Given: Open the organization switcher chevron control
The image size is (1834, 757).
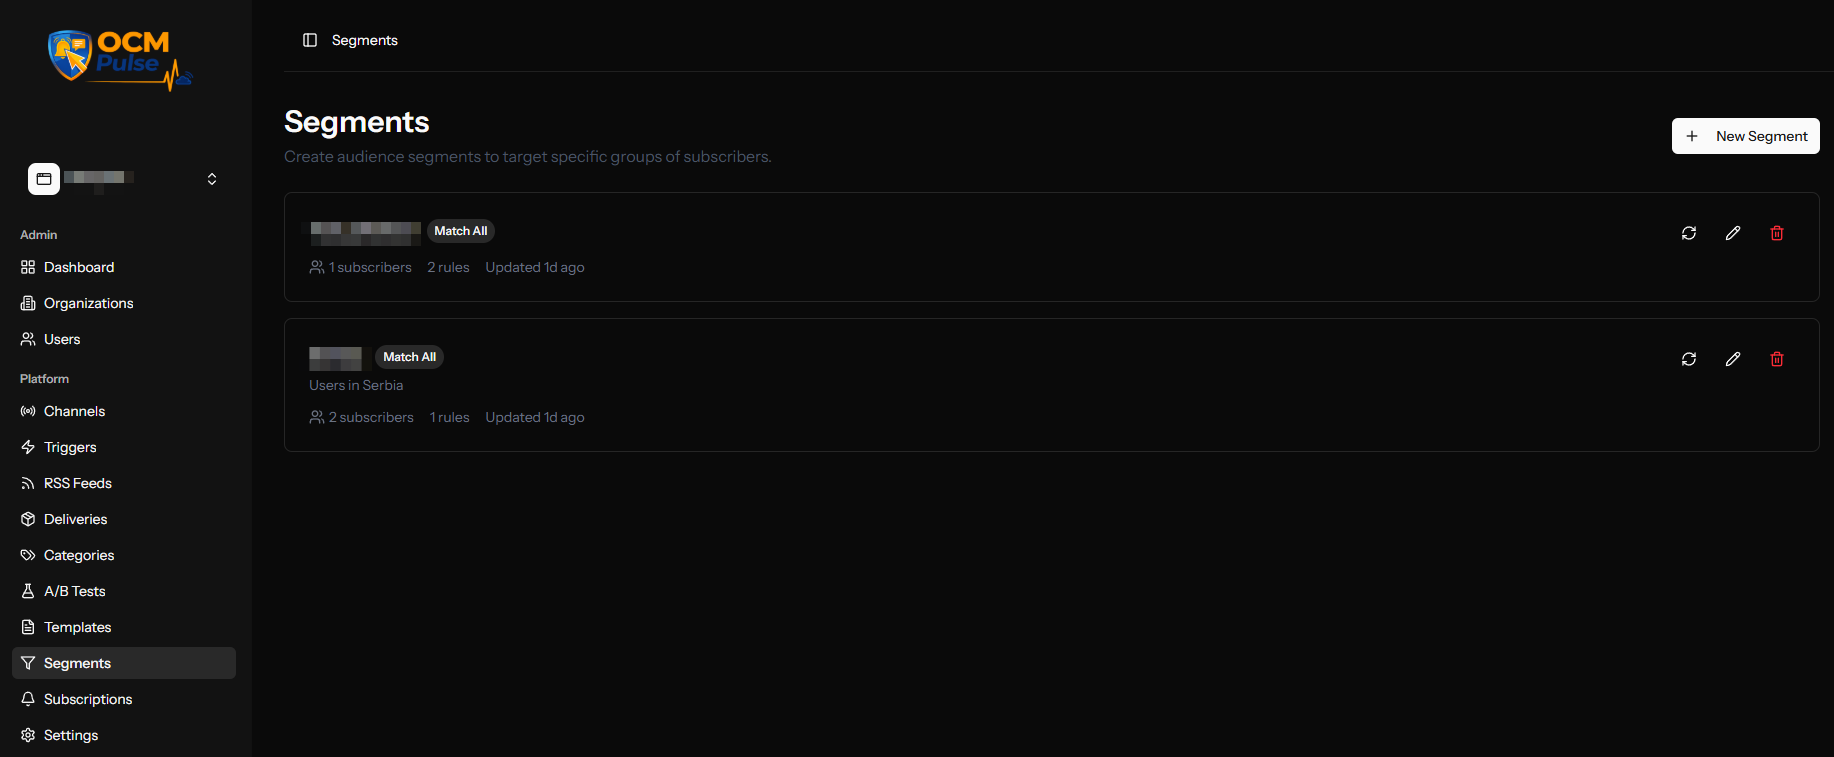Looking at the screenshot, I should pyautogui.click(x=212, y=178).
